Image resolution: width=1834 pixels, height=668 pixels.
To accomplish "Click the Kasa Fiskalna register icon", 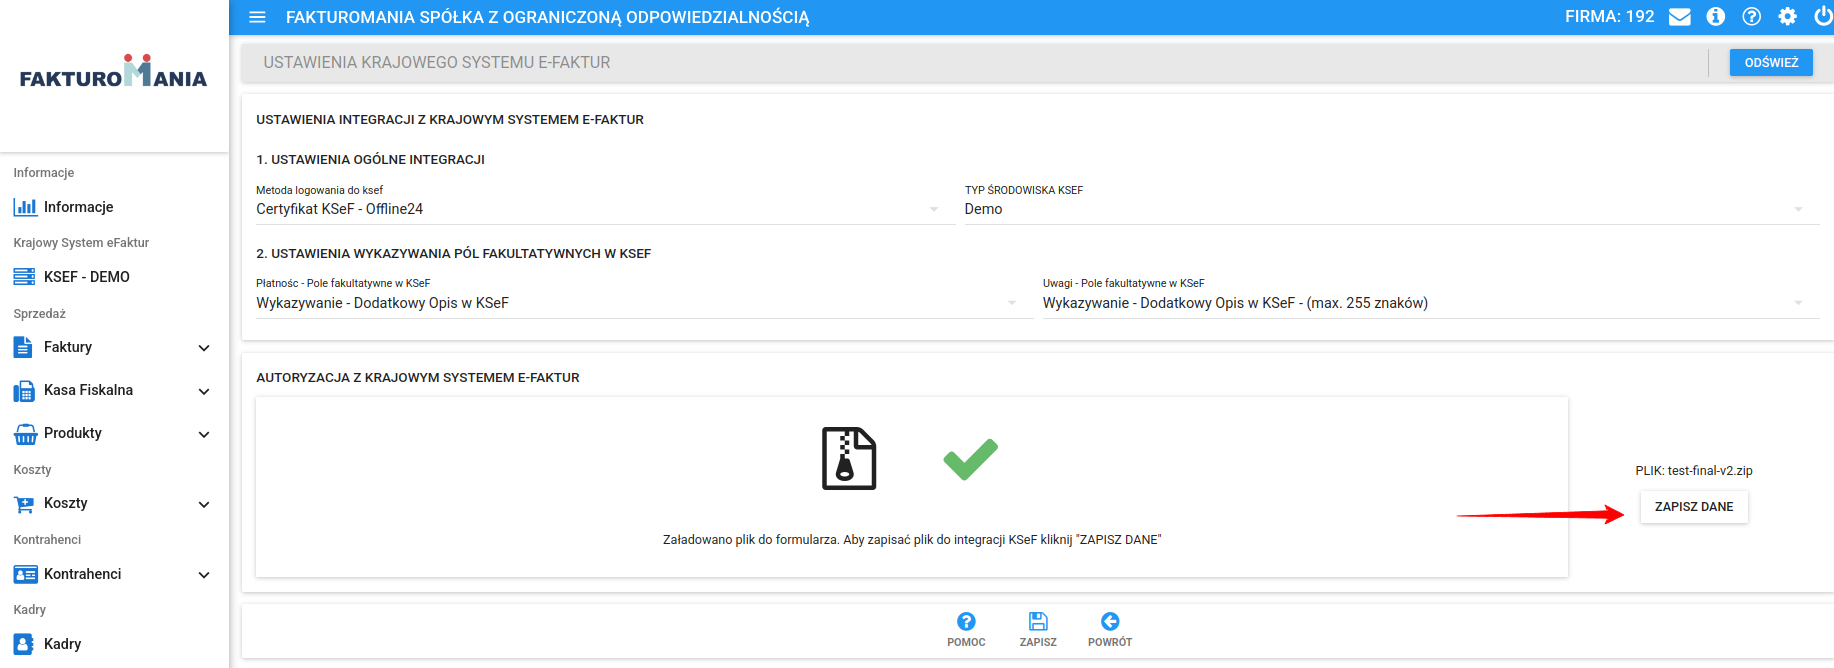I will [24, 391].
